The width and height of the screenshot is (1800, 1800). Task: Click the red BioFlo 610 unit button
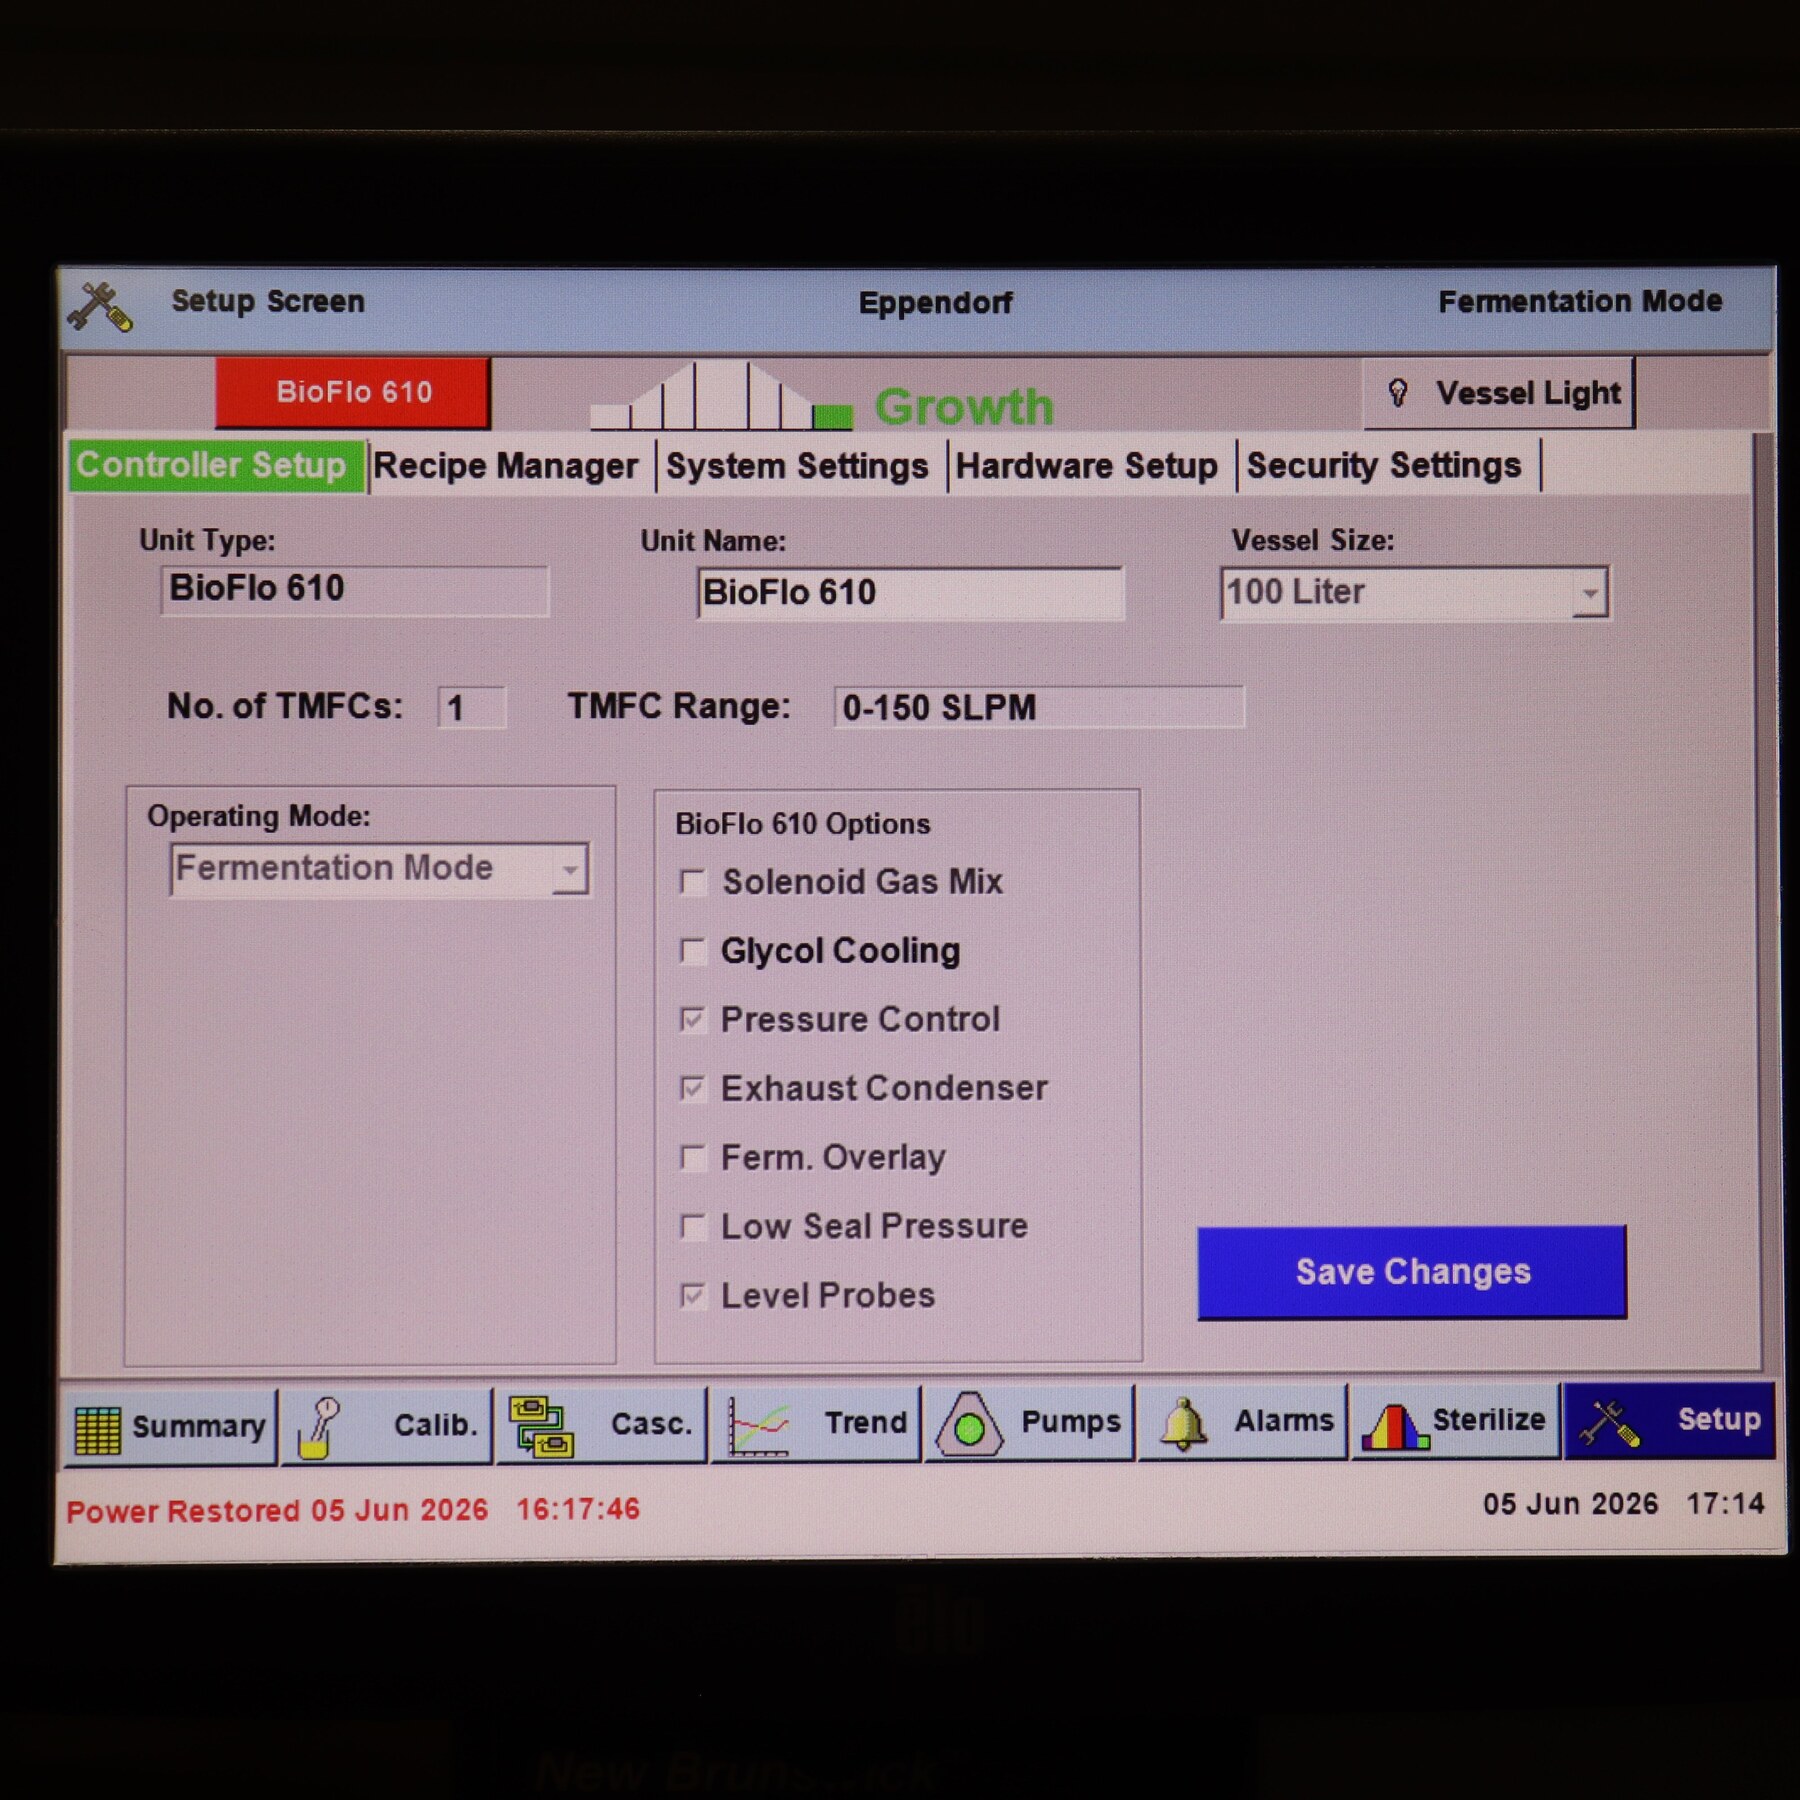tap(353, 392)
